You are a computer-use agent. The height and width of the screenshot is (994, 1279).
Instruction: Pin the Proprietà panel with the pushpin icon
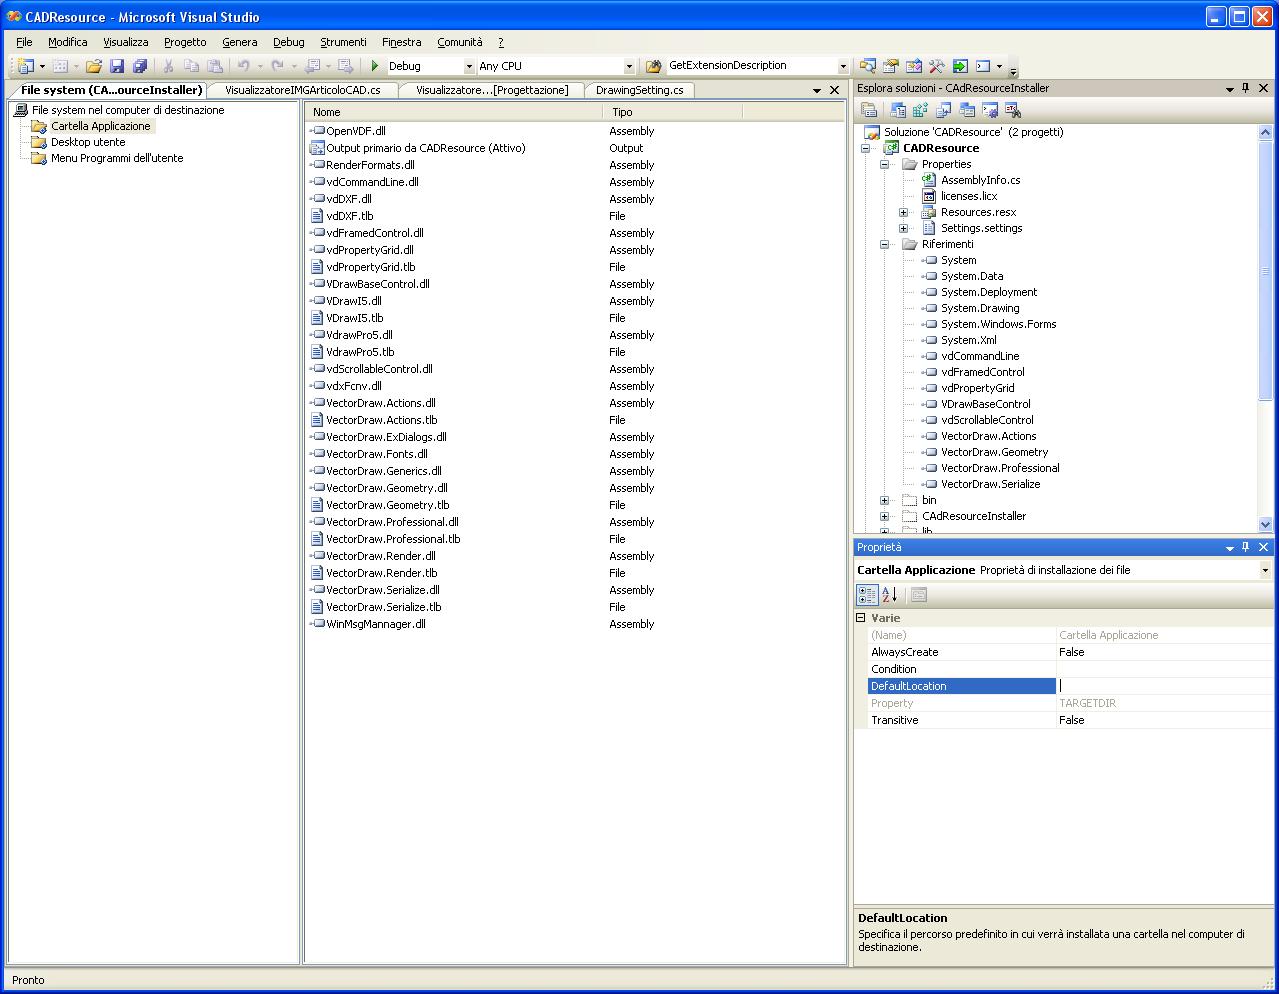click(1246, 547)
